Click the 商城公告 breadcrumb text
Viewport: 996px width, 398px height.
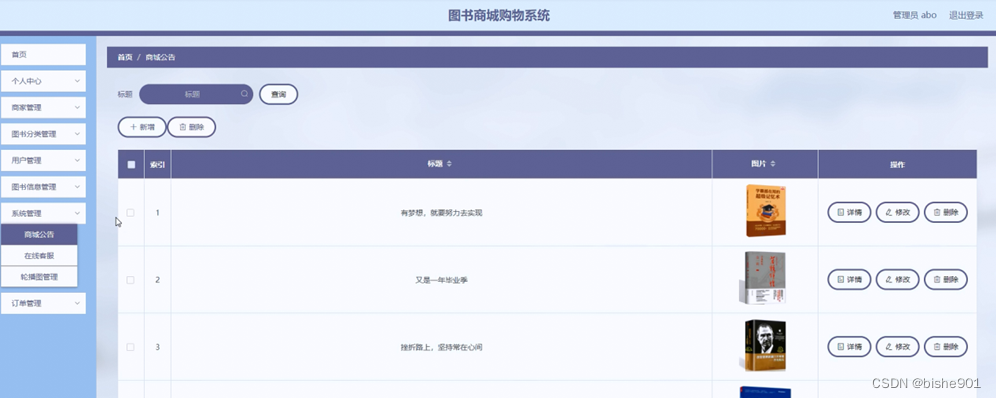pyautogui.click(x=160, y=57)
